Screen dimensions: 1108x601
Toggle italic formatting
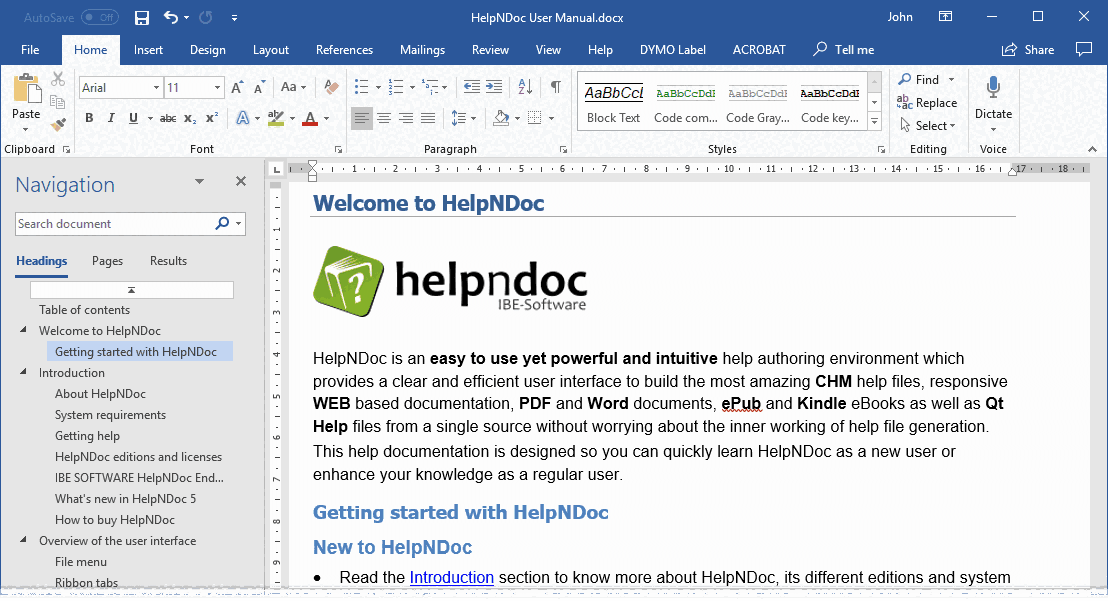[x=111, y=118]
